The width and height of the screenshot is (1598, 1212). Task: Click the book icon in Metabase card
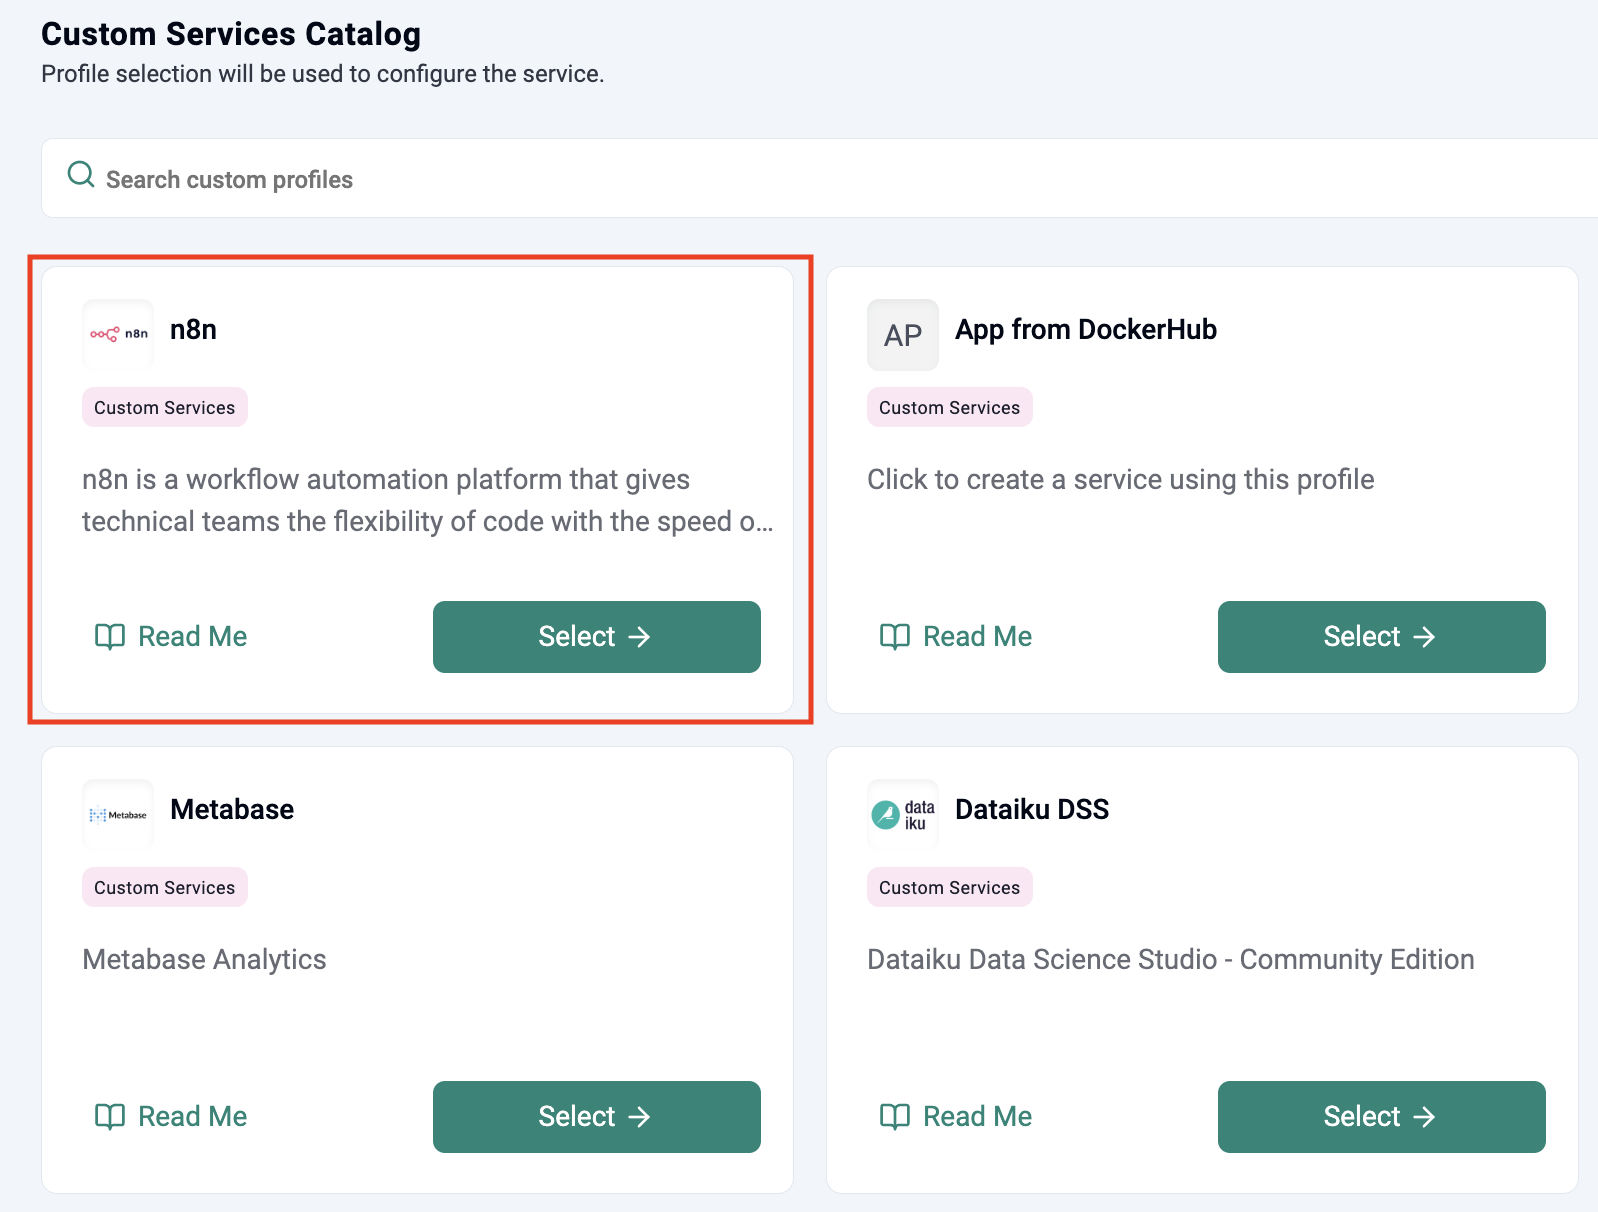(109, 1117)
